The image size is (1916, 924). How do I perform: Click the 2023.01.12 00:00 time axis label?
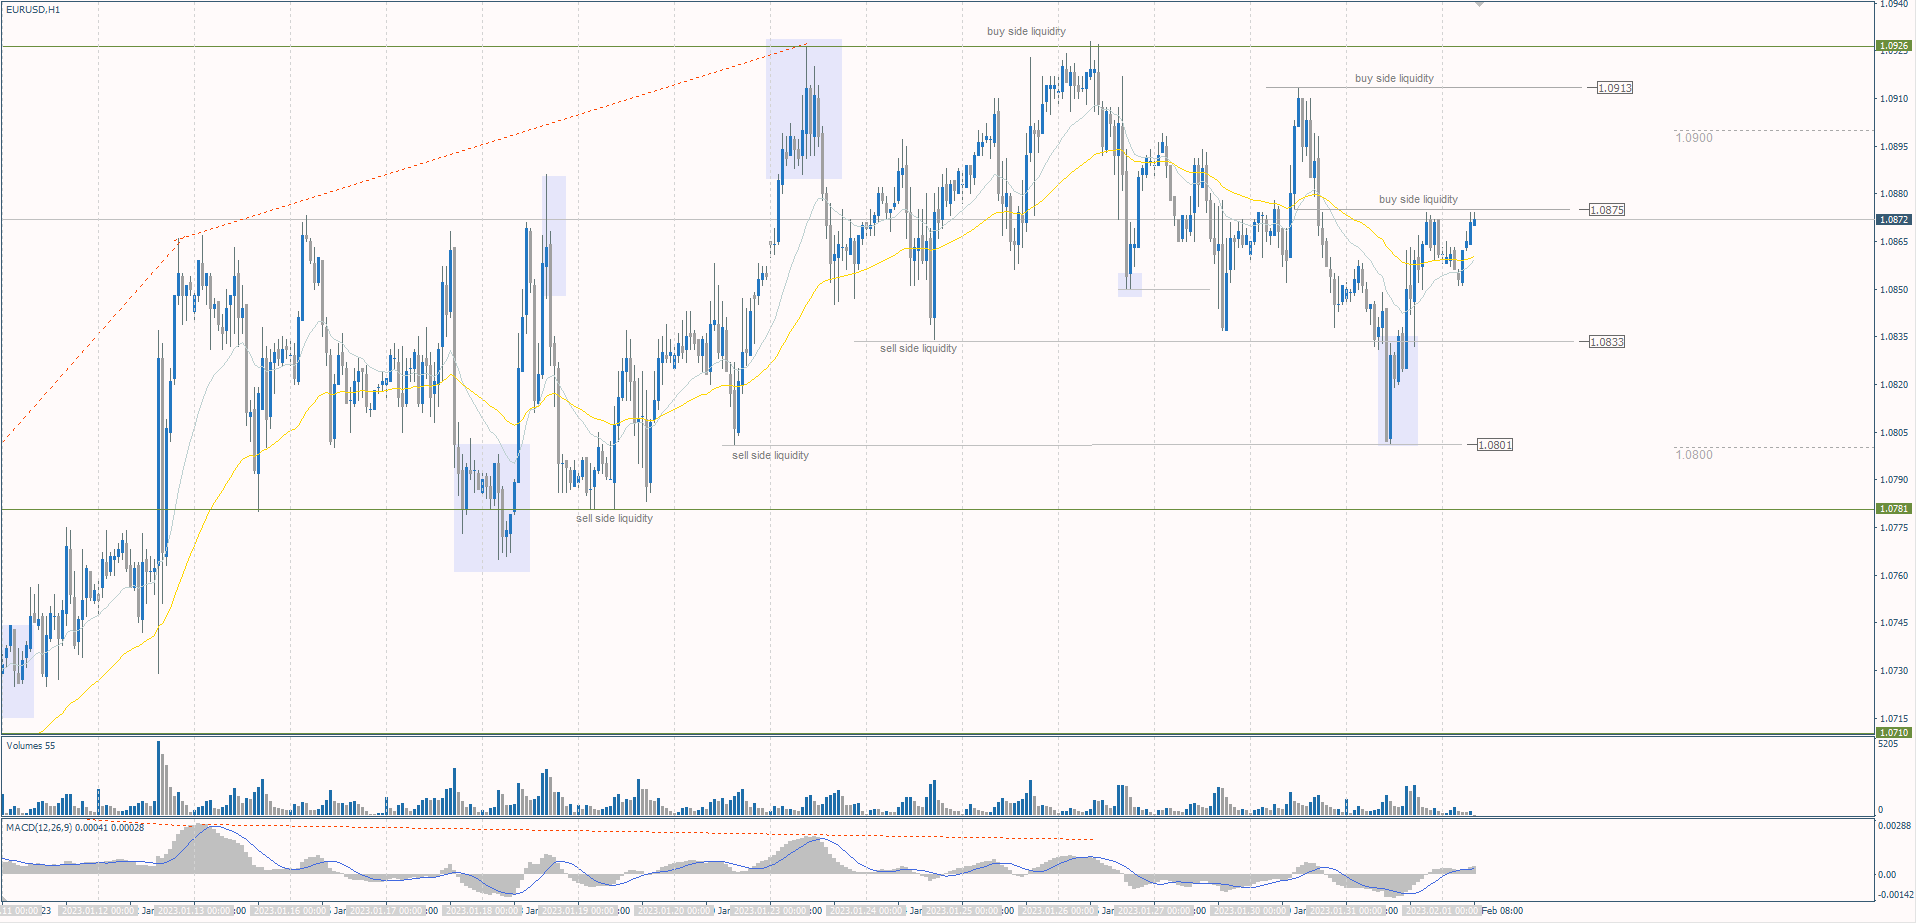point(97,911)
